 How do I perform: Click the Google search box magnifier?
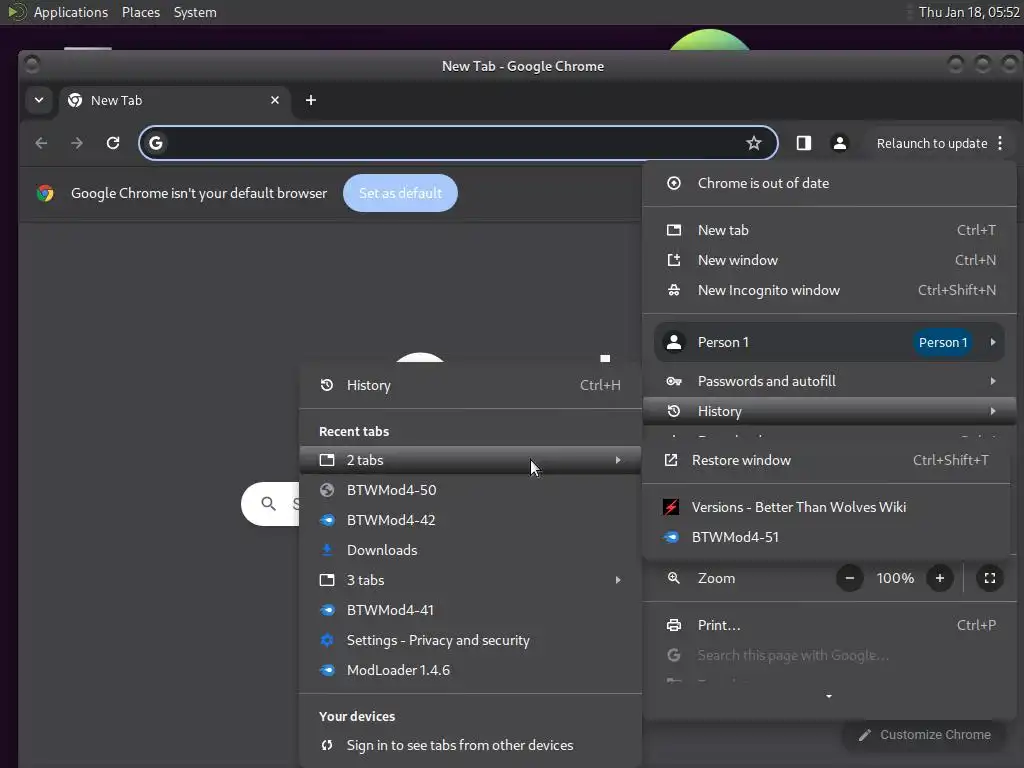pyautogui.click(x=268, y=504)
